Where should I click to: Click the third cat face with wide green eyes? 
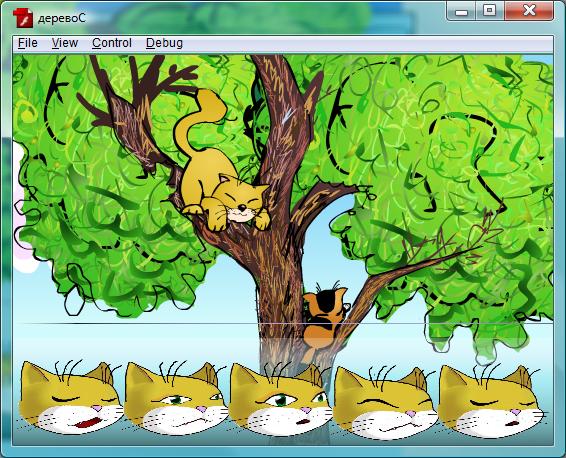click(x=280, y=399)
